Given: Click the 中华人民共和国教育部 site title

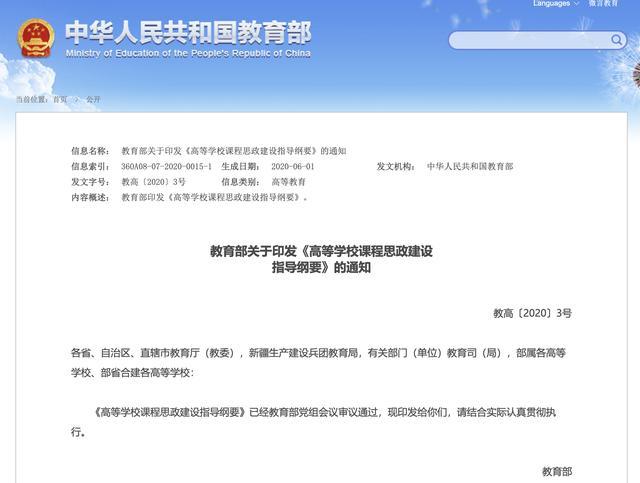Looking at the screenshot, I should 187,30.
